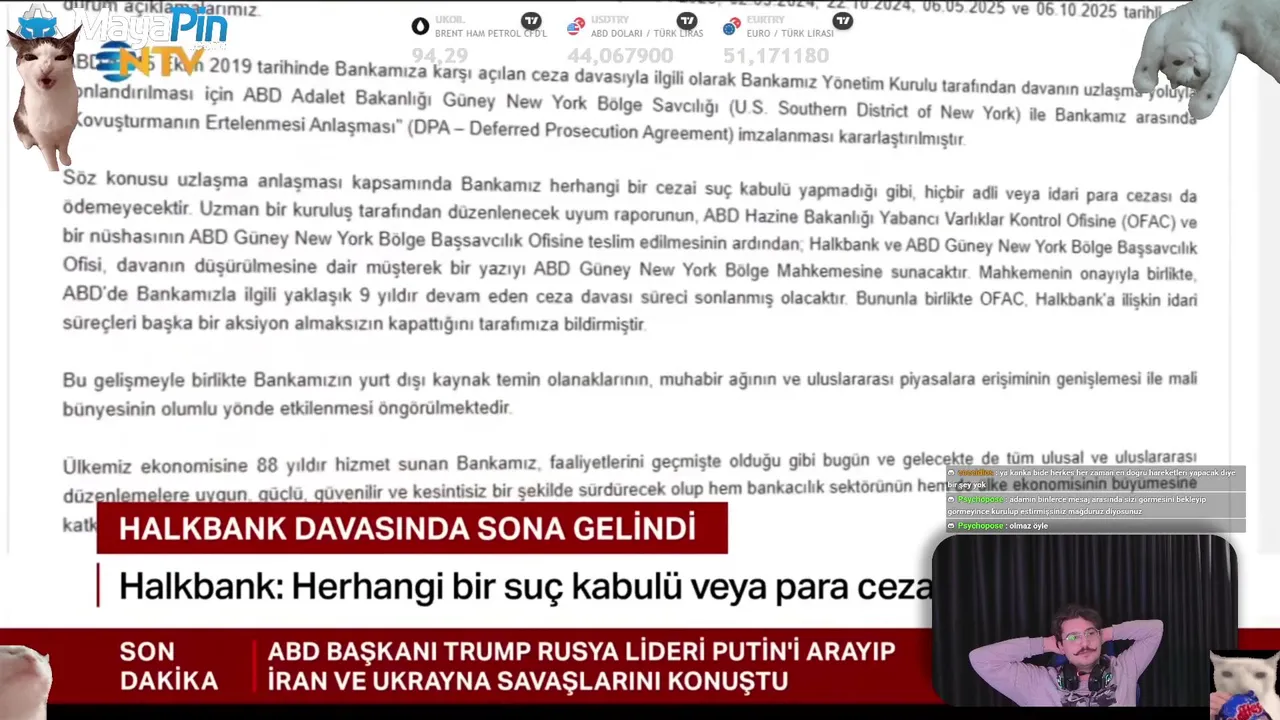Open TradingView logo on the EURTRY widget
The width and height of the screenshot is (1280, 720).
[x=843, y=20]
